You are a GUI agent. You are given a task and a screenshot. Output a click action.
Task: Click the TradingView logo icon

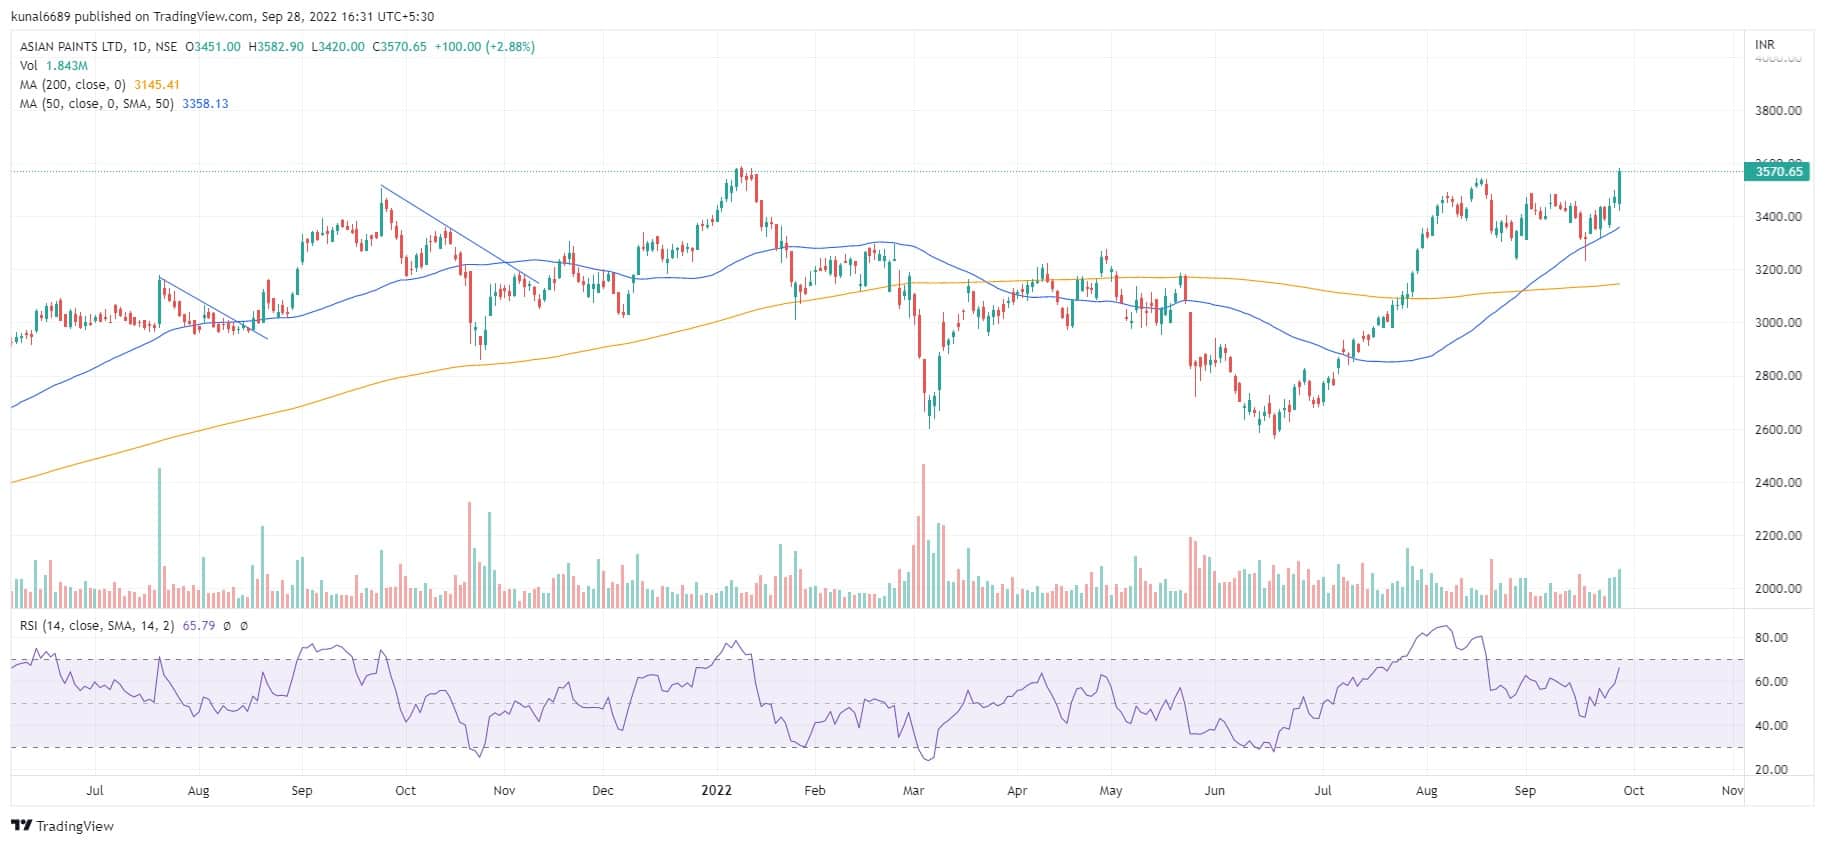click(21, 826)
